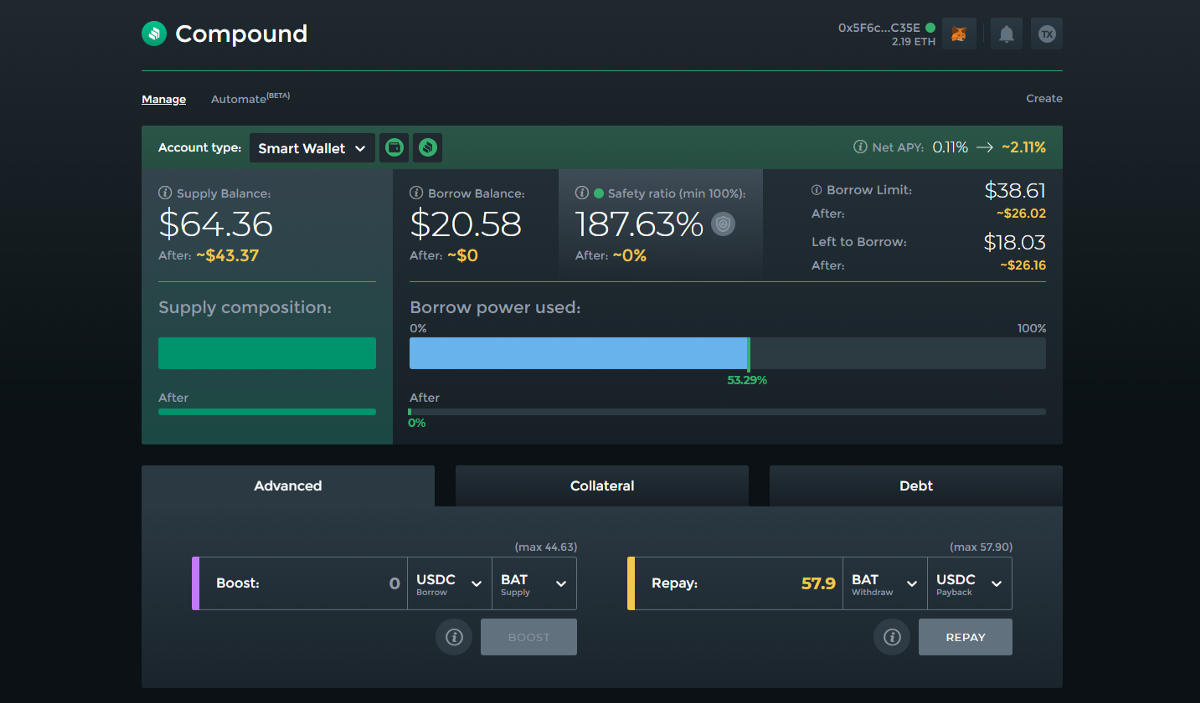This screenshot has width=1200, height=703.
Task: Click the $18.03 left to borrow value
Action: coord(1015,242)
